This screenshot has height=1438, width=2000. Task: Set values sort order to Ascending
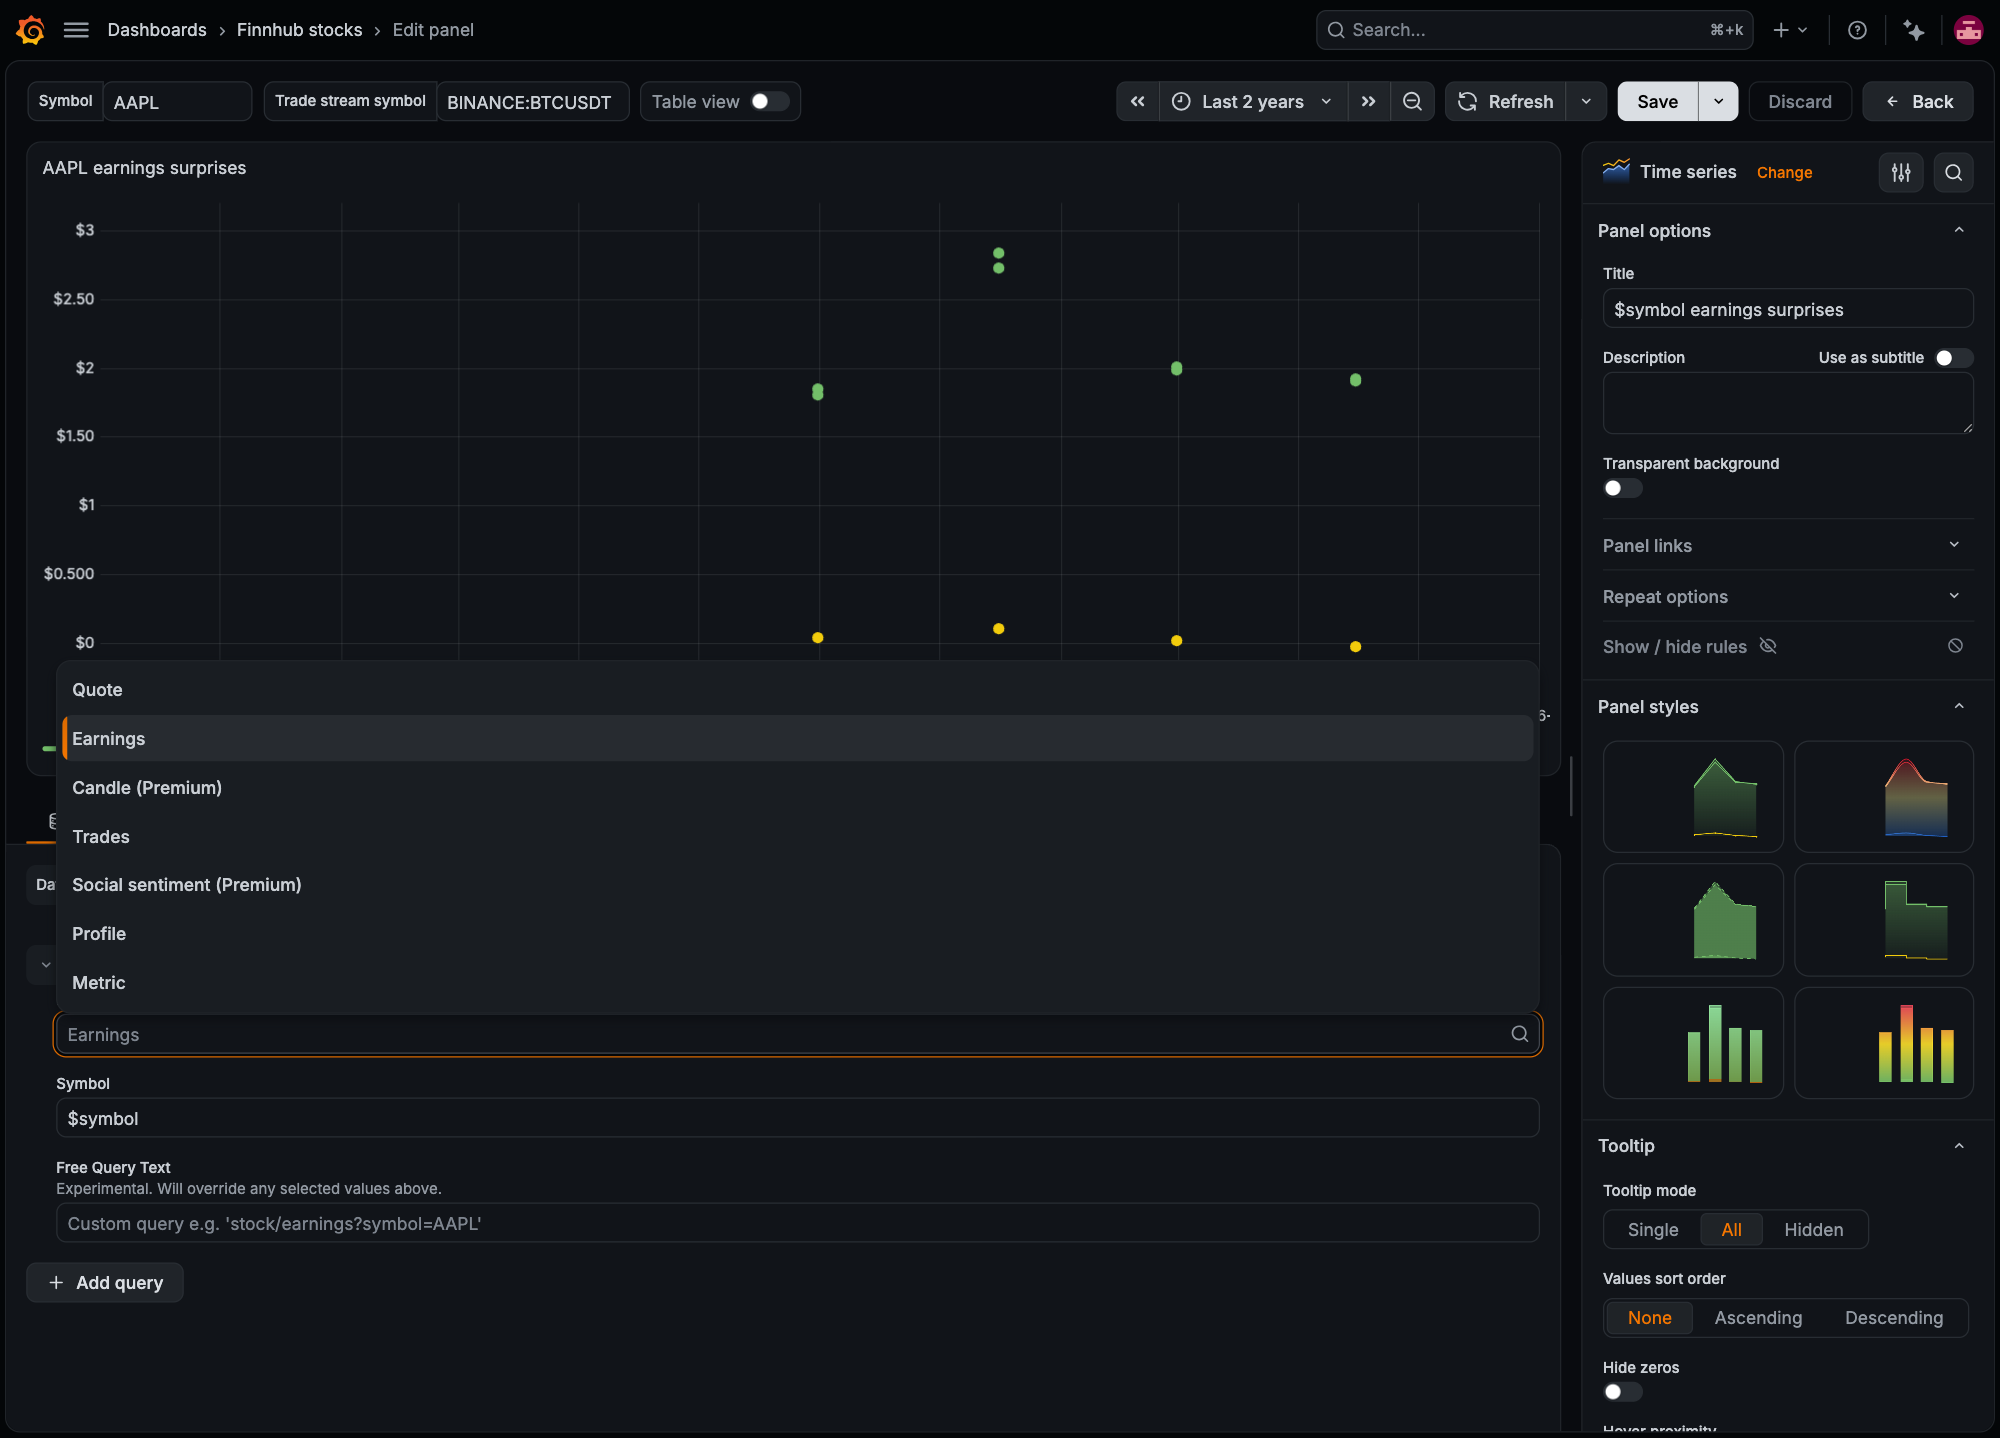coord(1758,1318)
